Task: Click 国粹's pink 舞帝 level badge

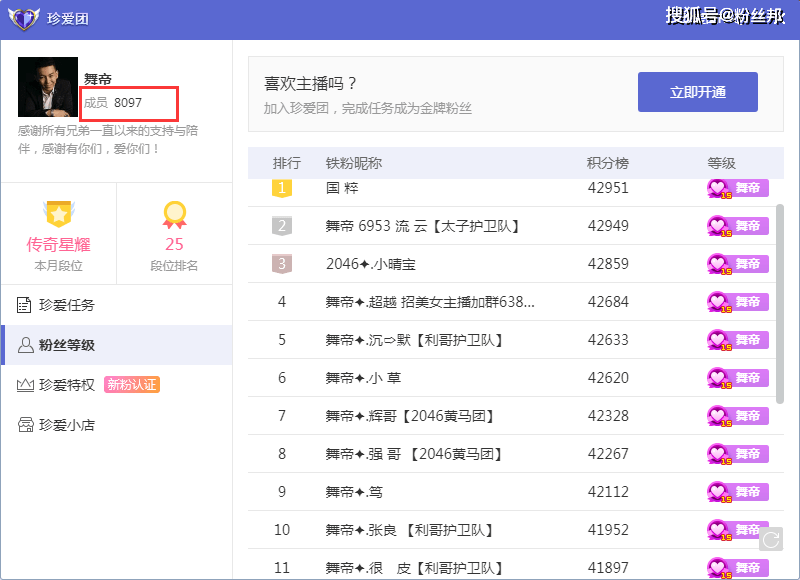Action: [x=738, y=188]
